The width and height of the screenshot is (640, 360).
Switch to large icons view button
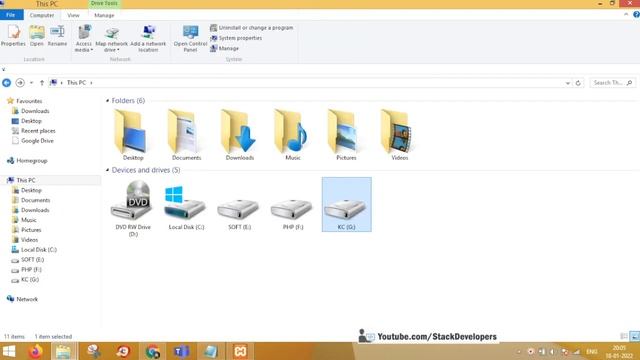[635, 336]
